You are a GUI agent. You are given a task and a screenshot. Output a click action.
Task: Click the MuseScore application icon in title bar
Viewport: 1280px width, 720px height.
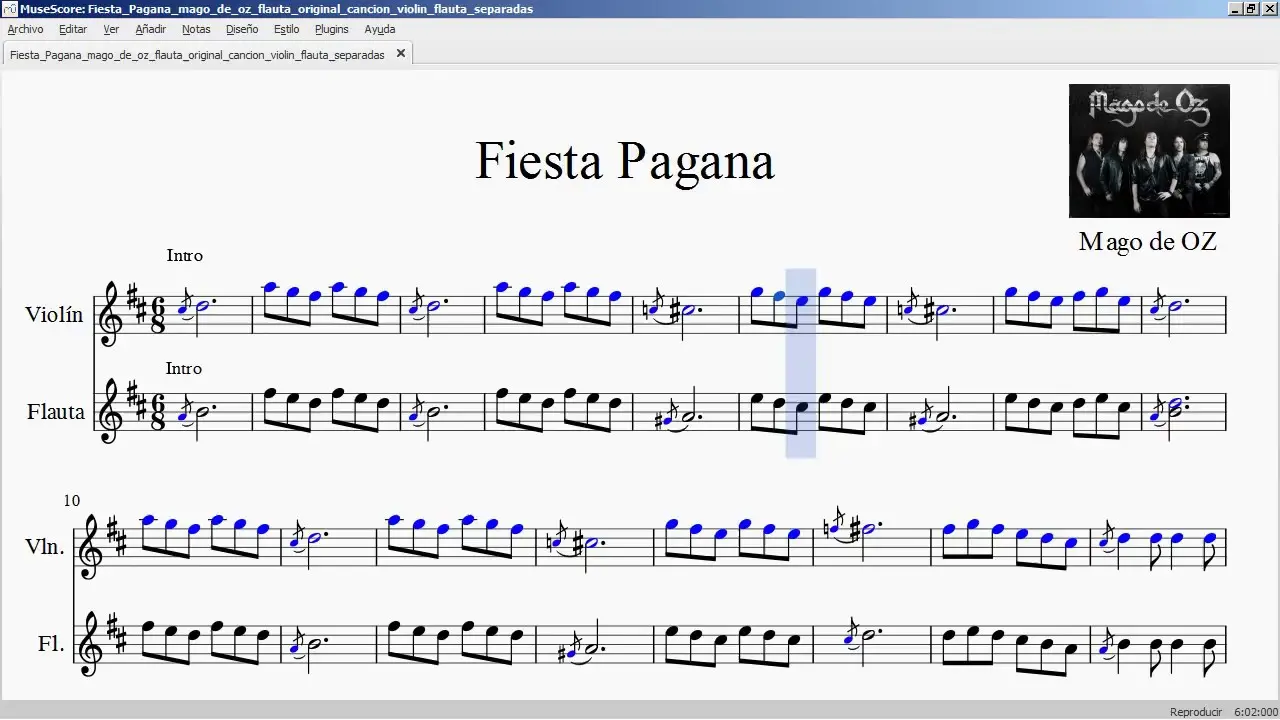coord(10,9)
